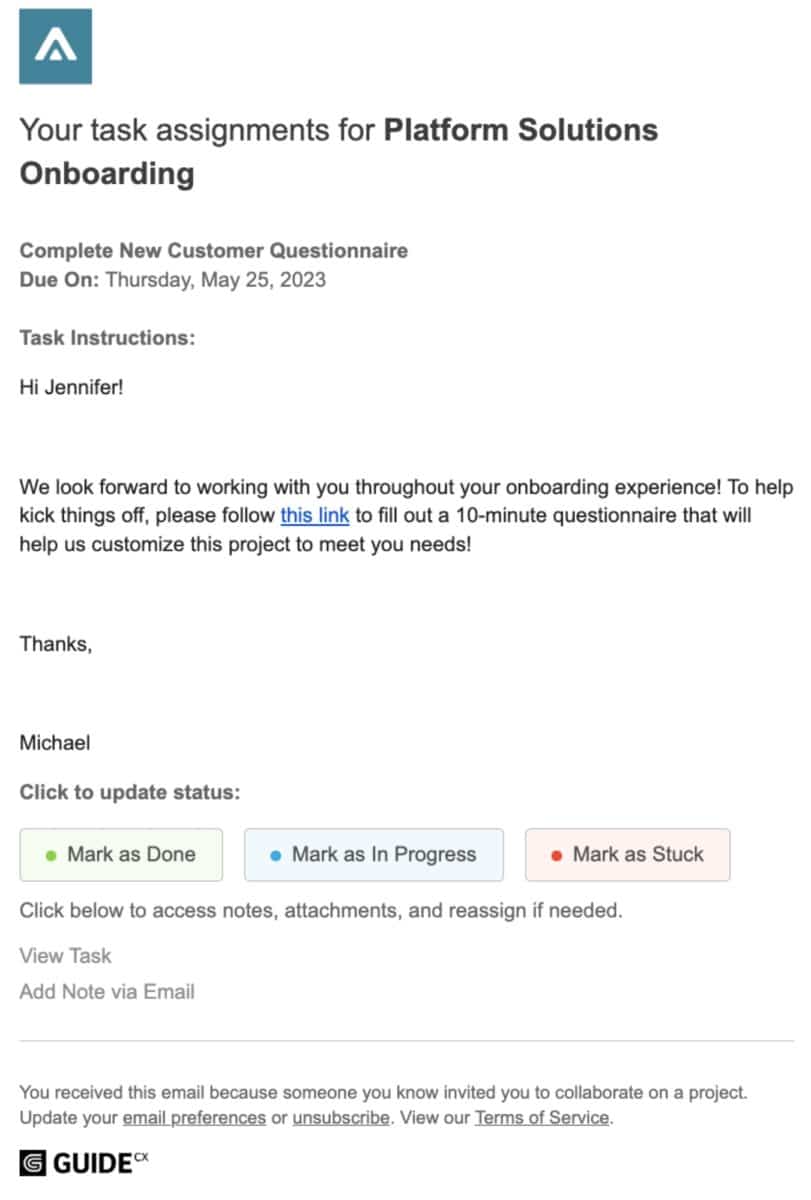Image resolution: width=811 pixels, height=1200 pixels.
Task: Click the GUIDEcx logo in the footer
Action: point(84,1163)
